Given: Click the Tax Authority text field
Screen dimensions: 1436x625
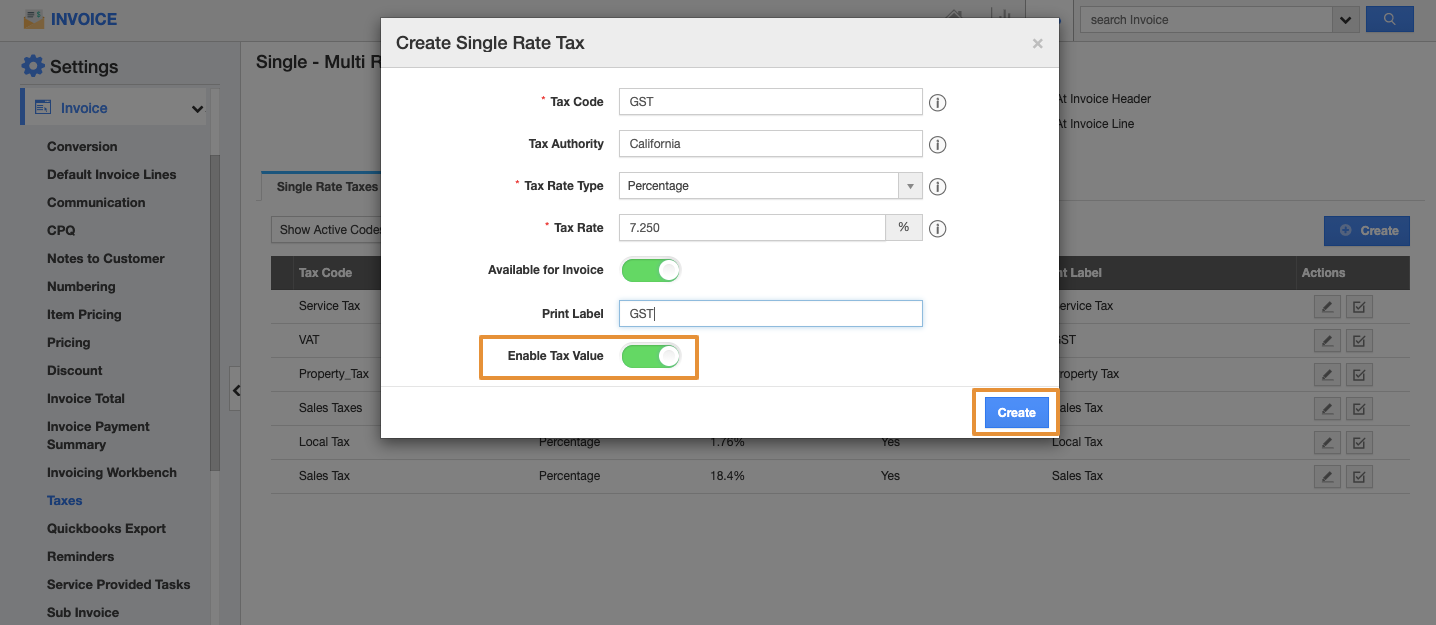Looking at the screenshot, I should point(769,144).
